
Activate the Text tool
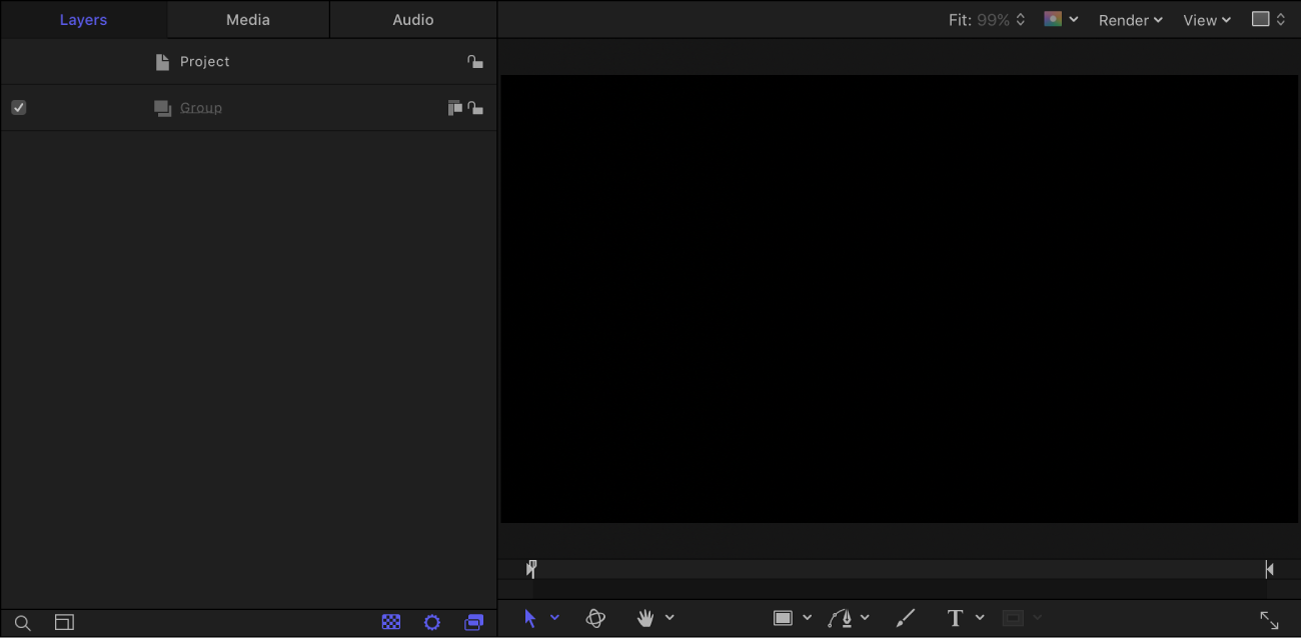(955, 617)
